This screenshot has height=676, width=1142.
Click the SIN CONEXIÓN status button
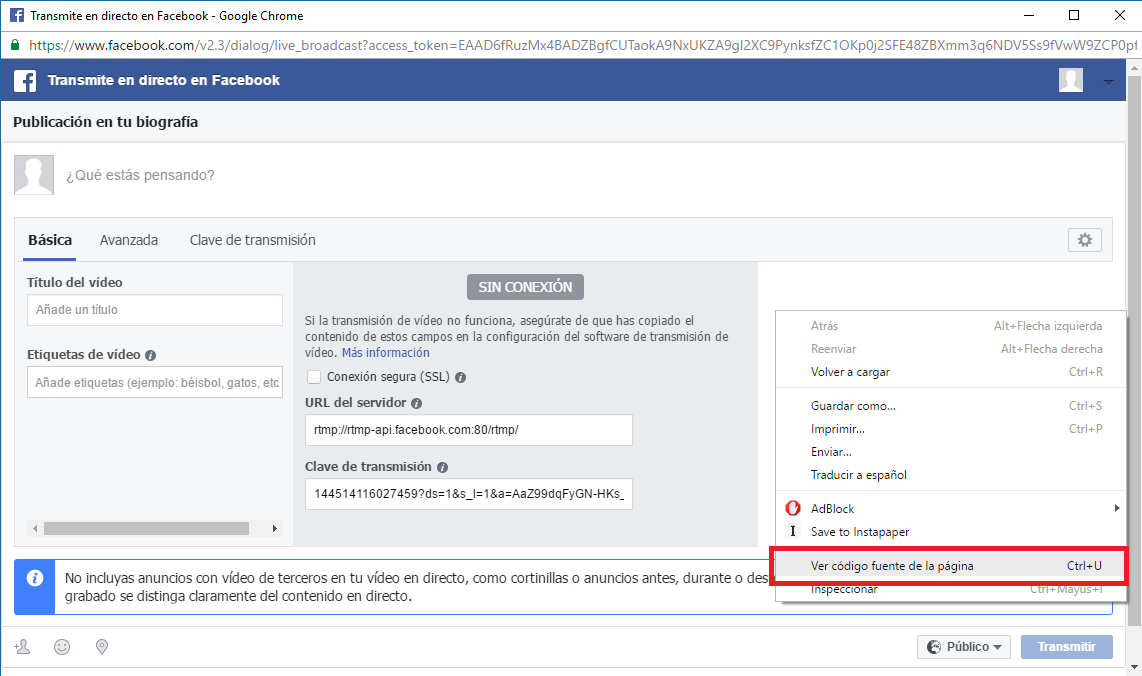click(x=525, y=287)
